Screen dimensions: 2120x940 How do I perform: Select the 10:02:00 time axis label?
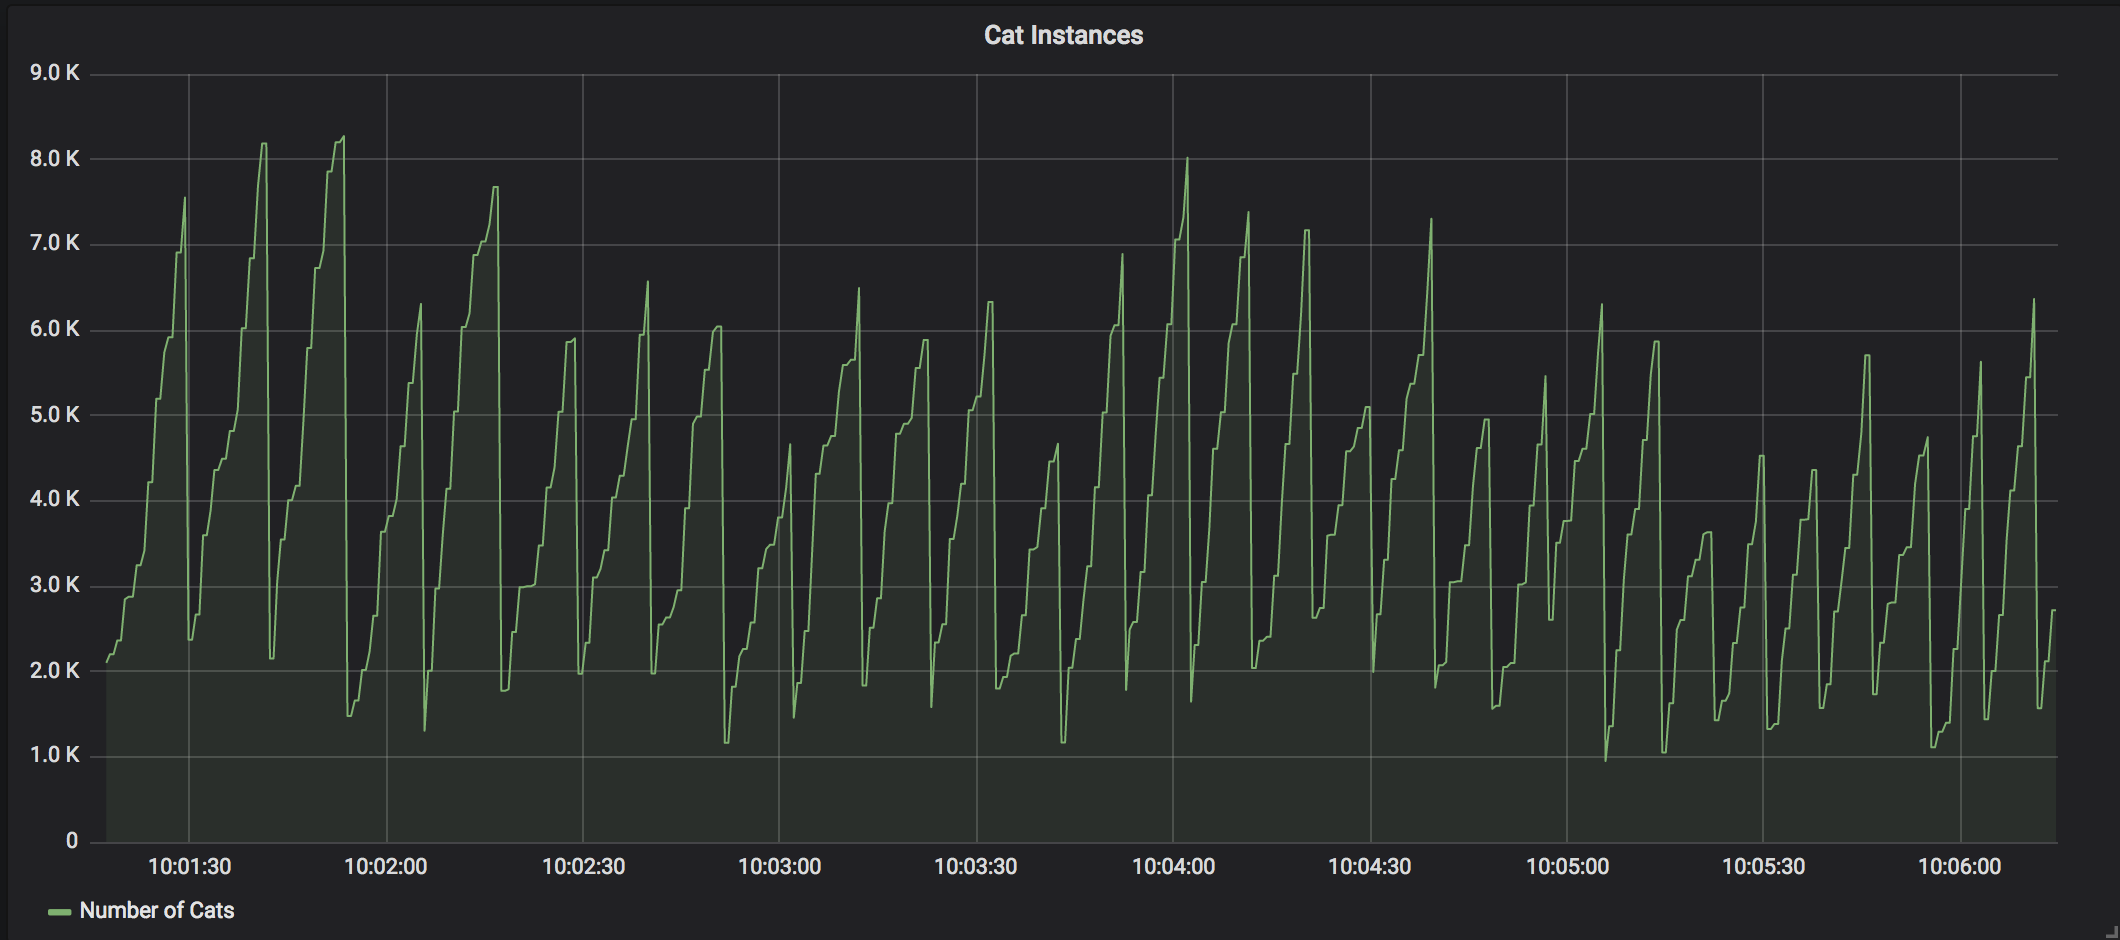click(x=386, y=867)
